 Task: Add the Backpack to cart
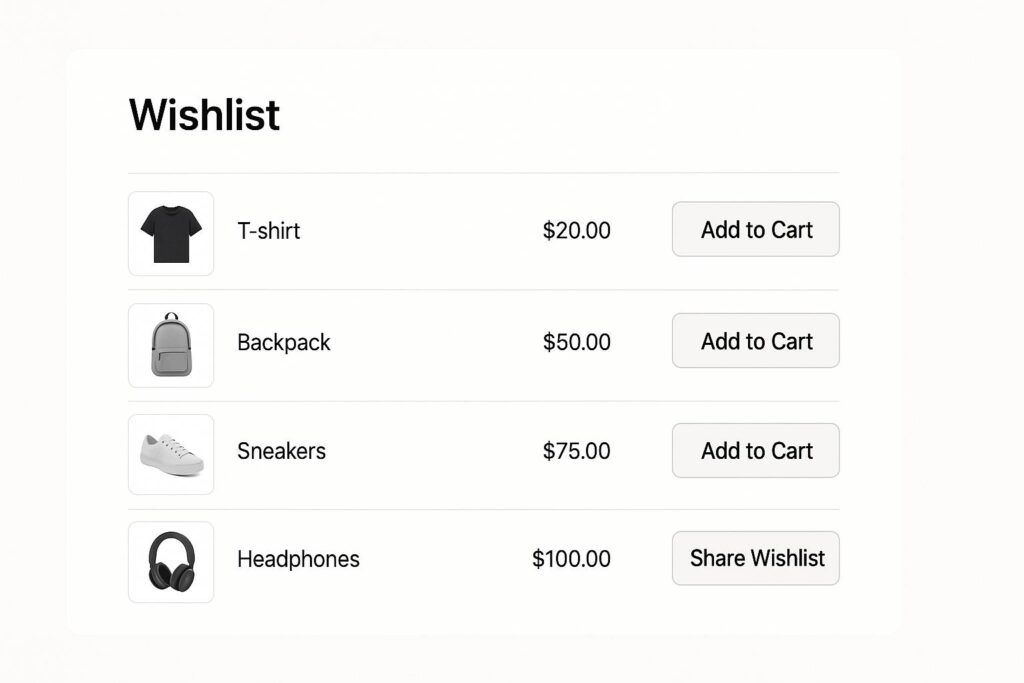pyautogui.click(x=755, y=341)
